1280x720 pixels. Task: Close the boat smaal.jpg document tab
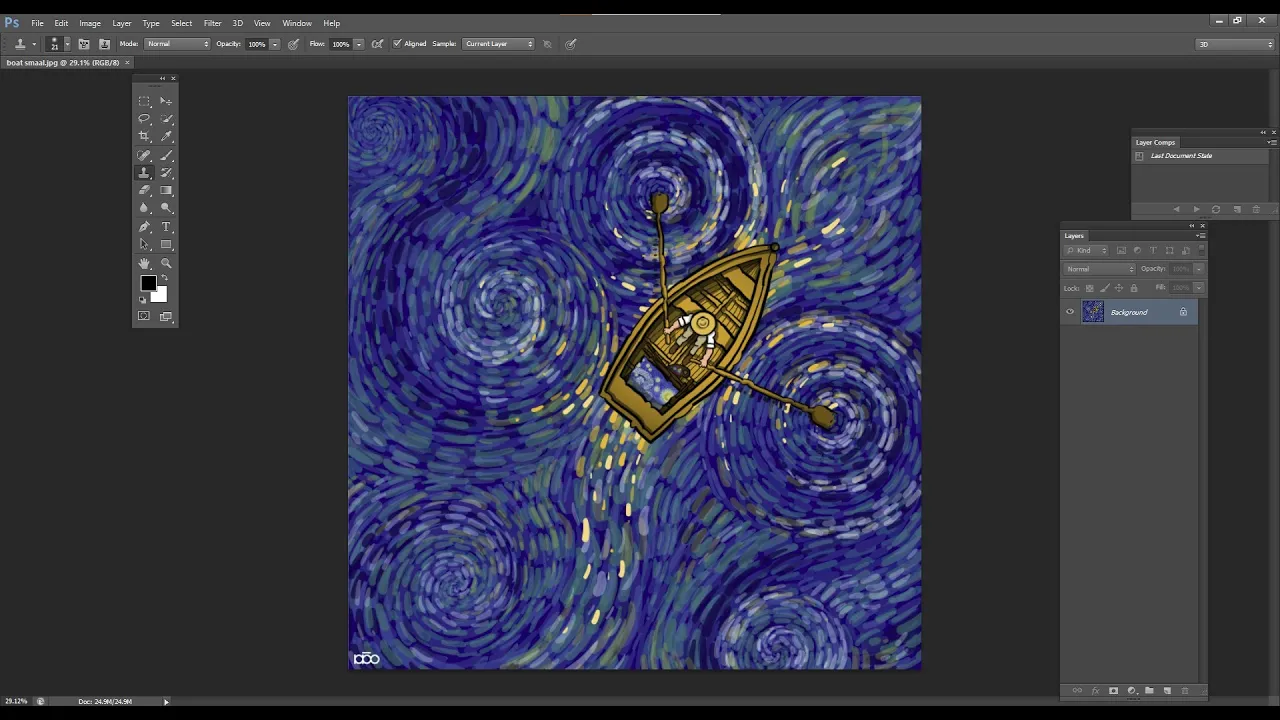[x=128, y=63]
